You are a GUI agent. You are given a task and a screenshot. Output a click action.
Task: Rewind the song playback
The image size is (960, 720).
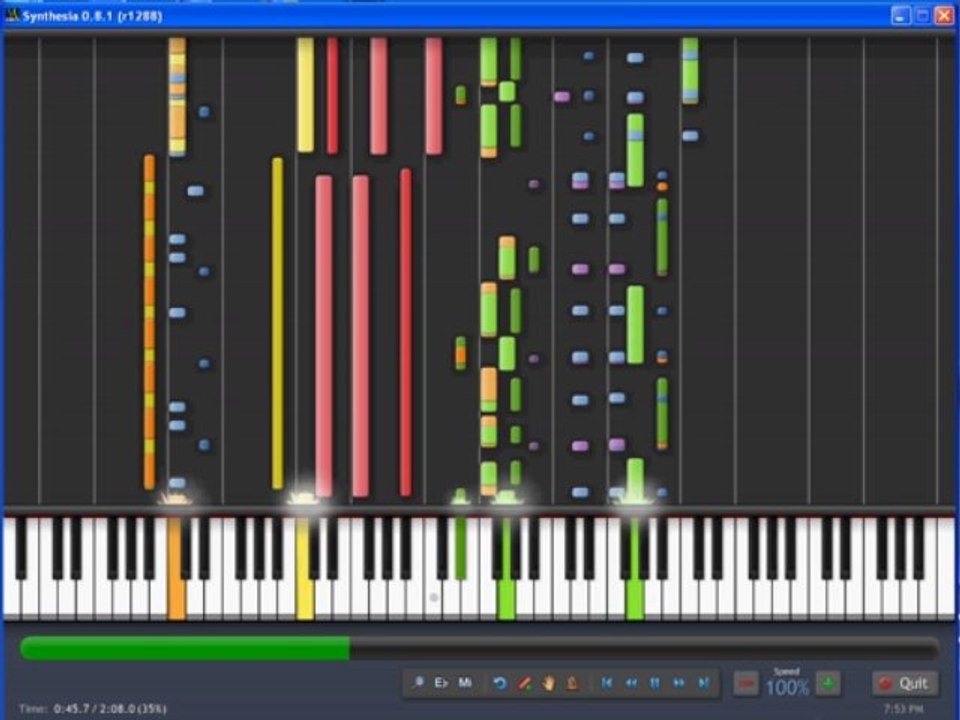tap(631, 683)
